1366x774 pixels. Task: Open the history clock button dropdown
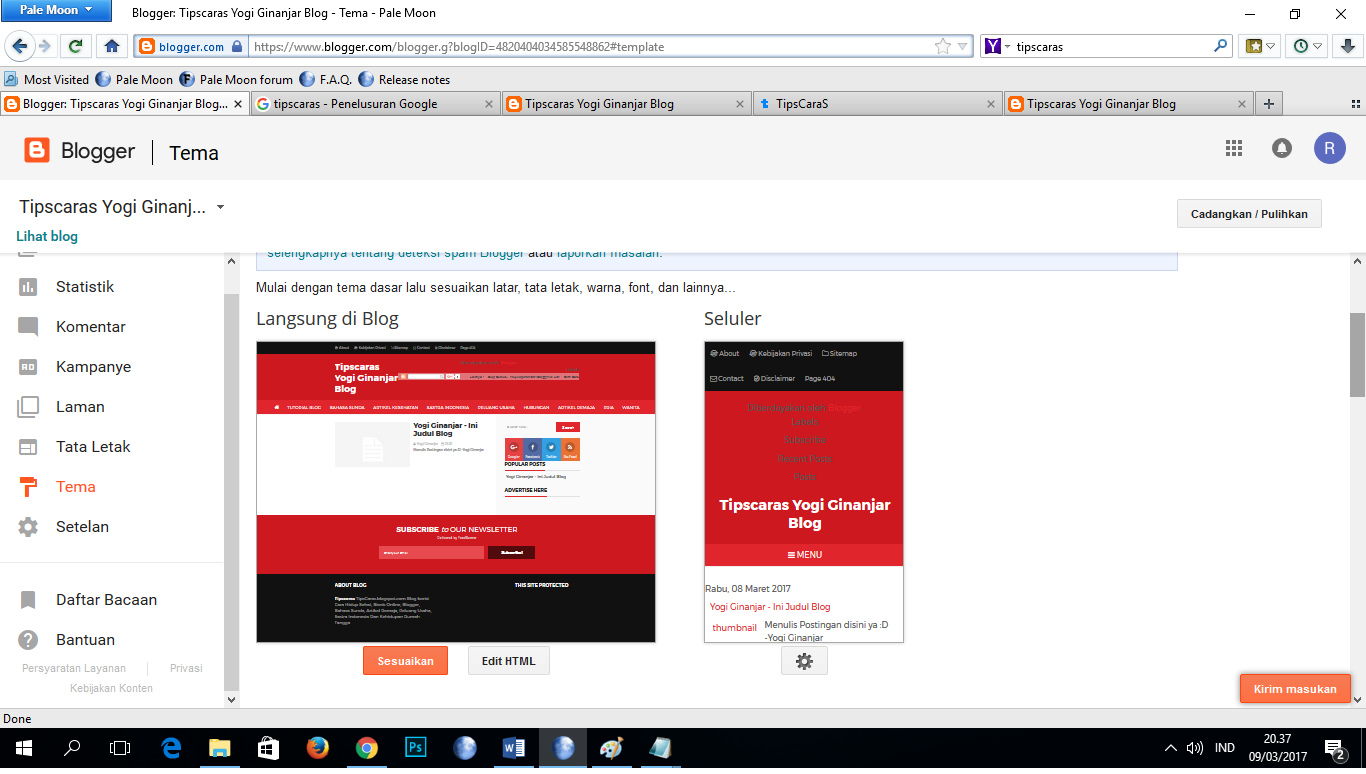[x=1308, y=46]
